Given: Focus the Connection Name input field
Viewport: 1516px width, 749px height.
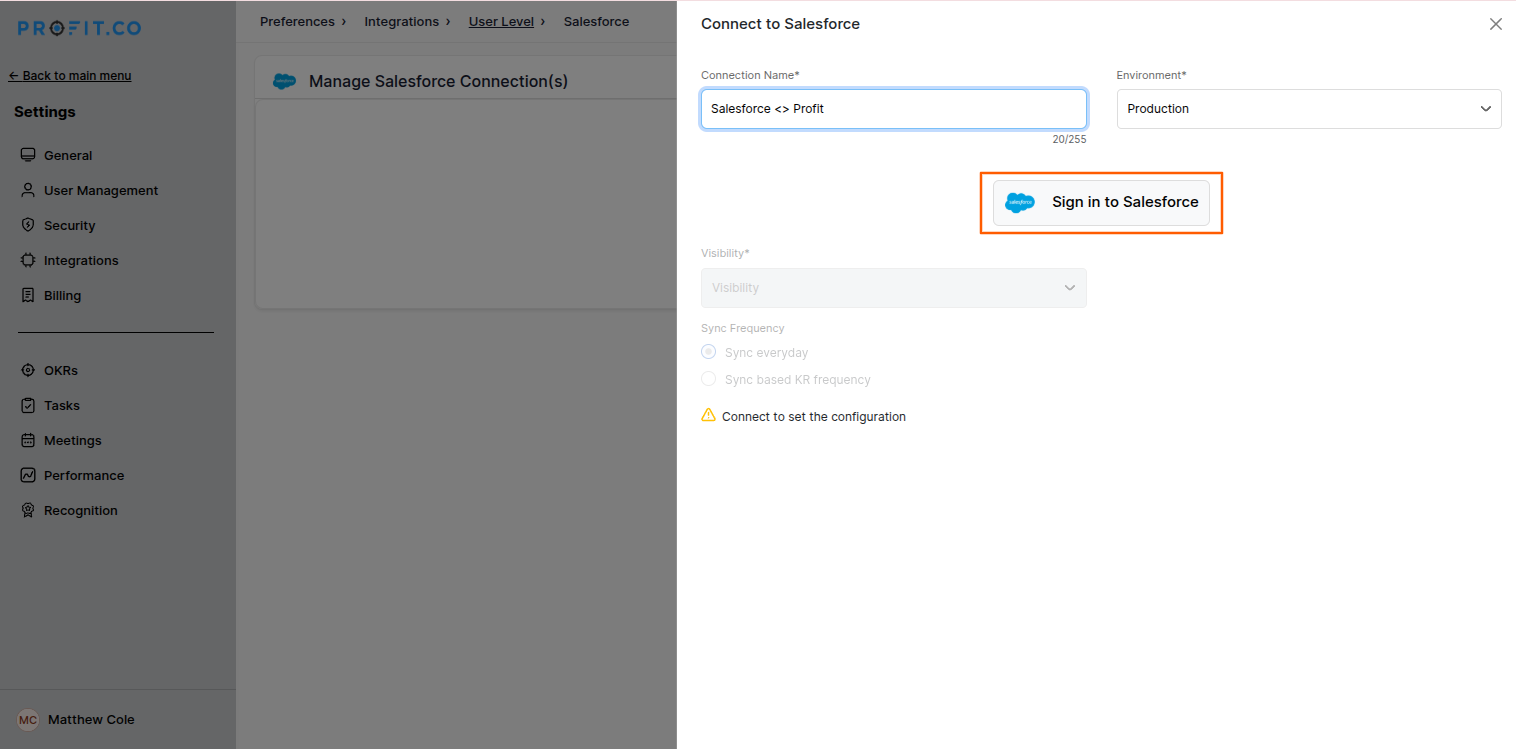Looking at the screenshot, I should pos(893,109).
